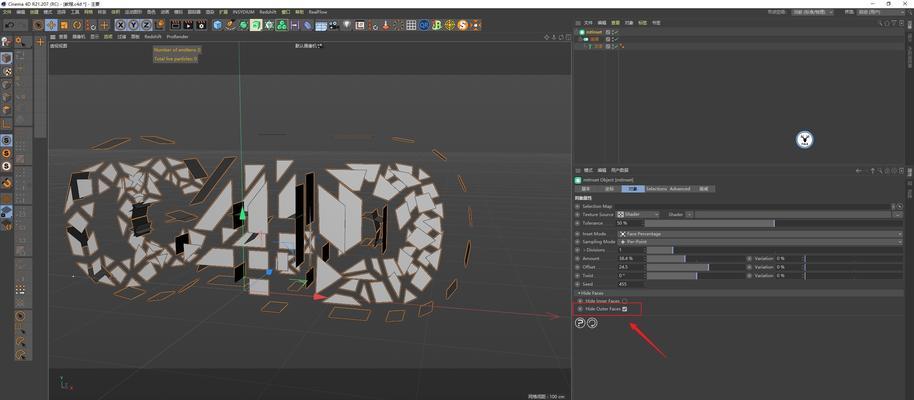Click the JB plugin icon in toolbar
Screen dimensions: 914x400
pyautogui.click(x=437, y=25)
